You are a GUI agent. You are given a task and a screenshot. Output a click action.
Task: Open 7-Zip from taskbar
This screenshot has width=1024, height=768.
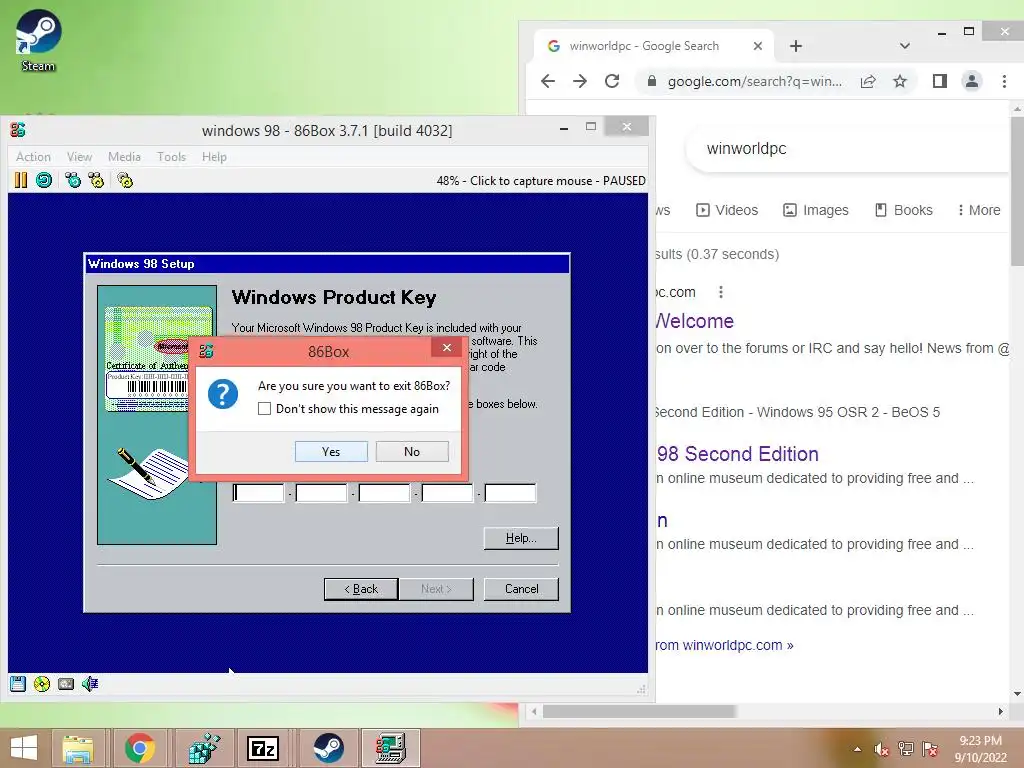click(x=263, y=748)
